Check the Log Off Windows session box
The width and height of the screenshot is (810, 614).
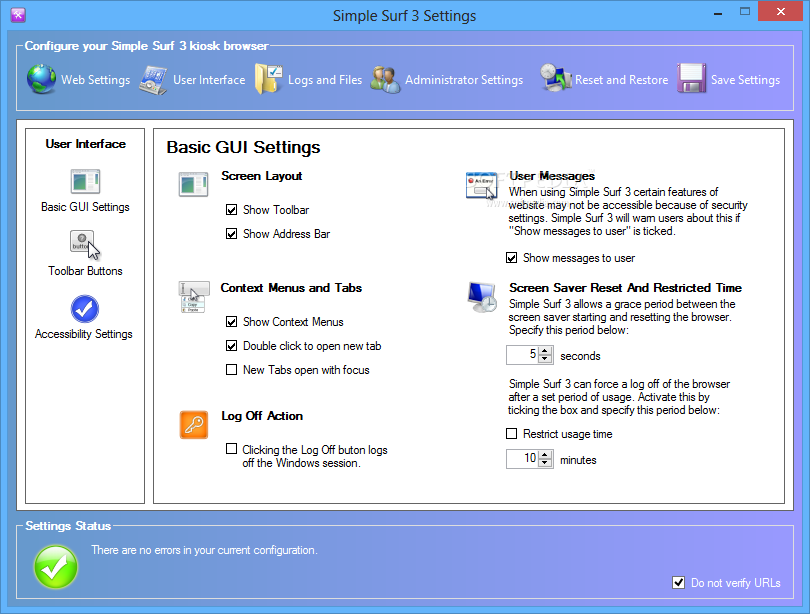coord(231,449)
